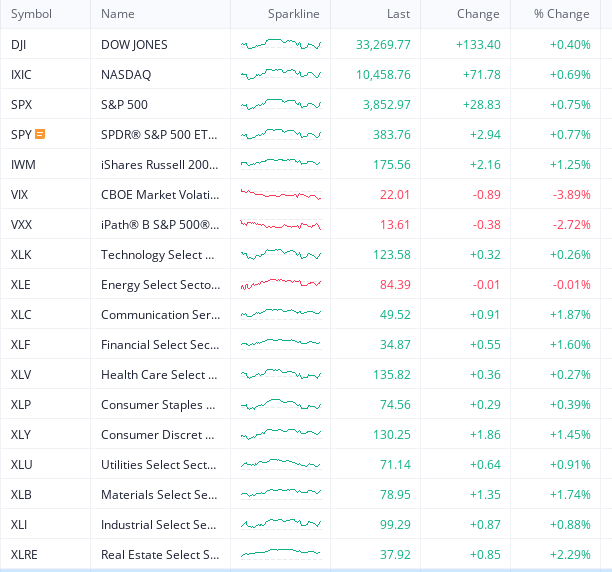Click the Real Estate Select S... name
The height and width of the screenshot is (572, 612).
pyautogui.click(x=160, y=555)
